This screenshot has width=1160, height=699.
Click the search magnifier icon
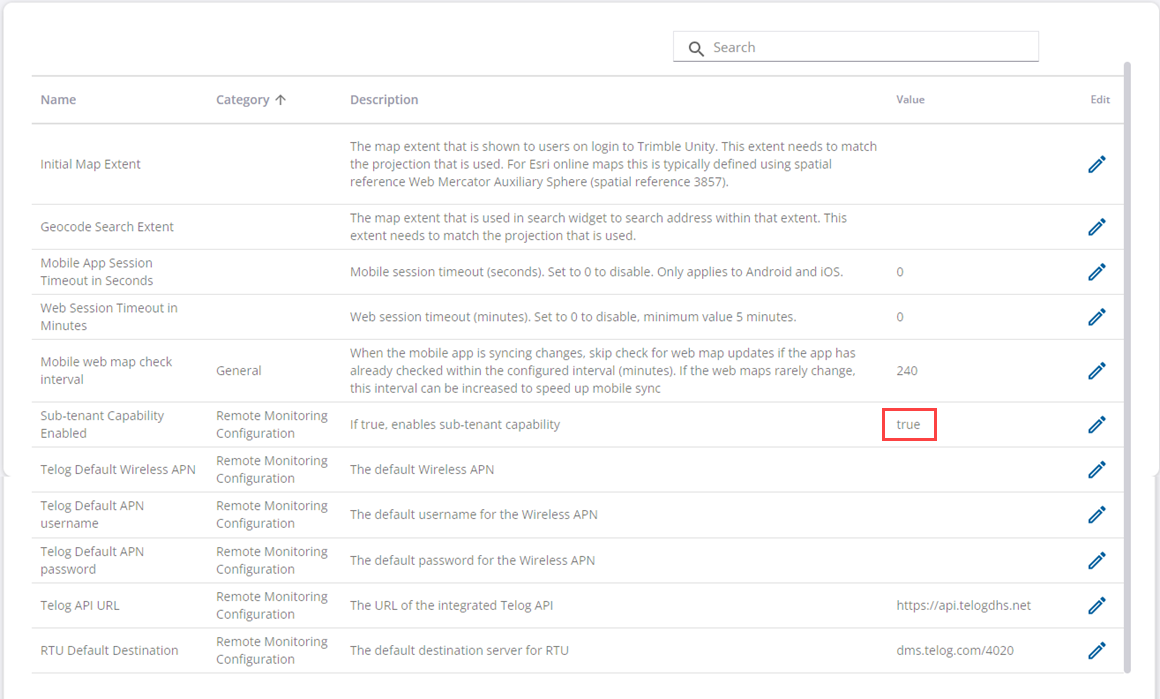696,48
